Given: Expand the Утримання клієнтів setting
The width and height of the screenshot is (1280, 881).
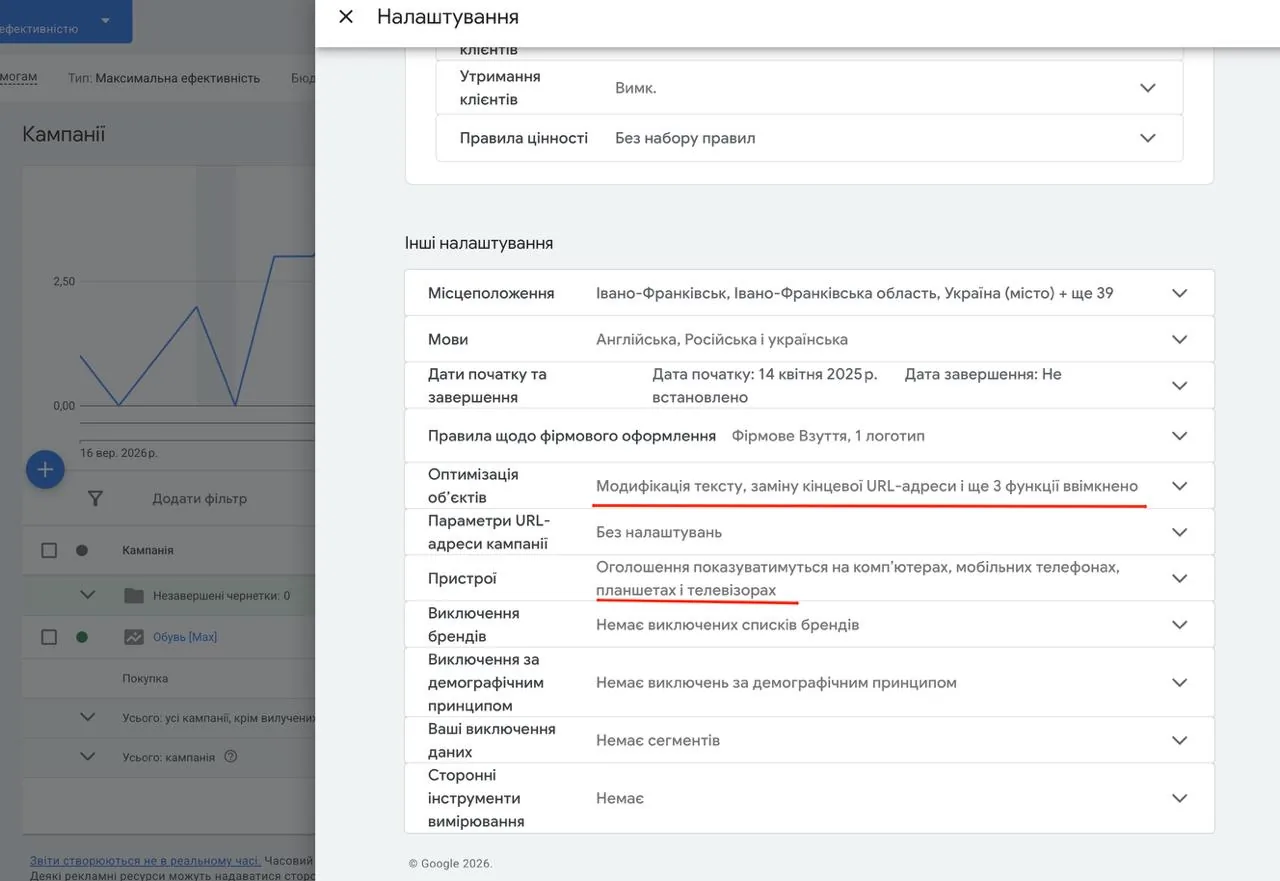Looking at the screenshot, I should 1148,88.
